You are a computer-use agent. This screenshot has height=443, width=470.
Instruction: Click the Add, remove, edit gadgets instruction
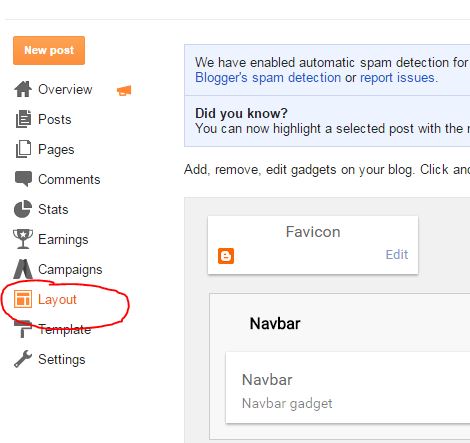327,170
